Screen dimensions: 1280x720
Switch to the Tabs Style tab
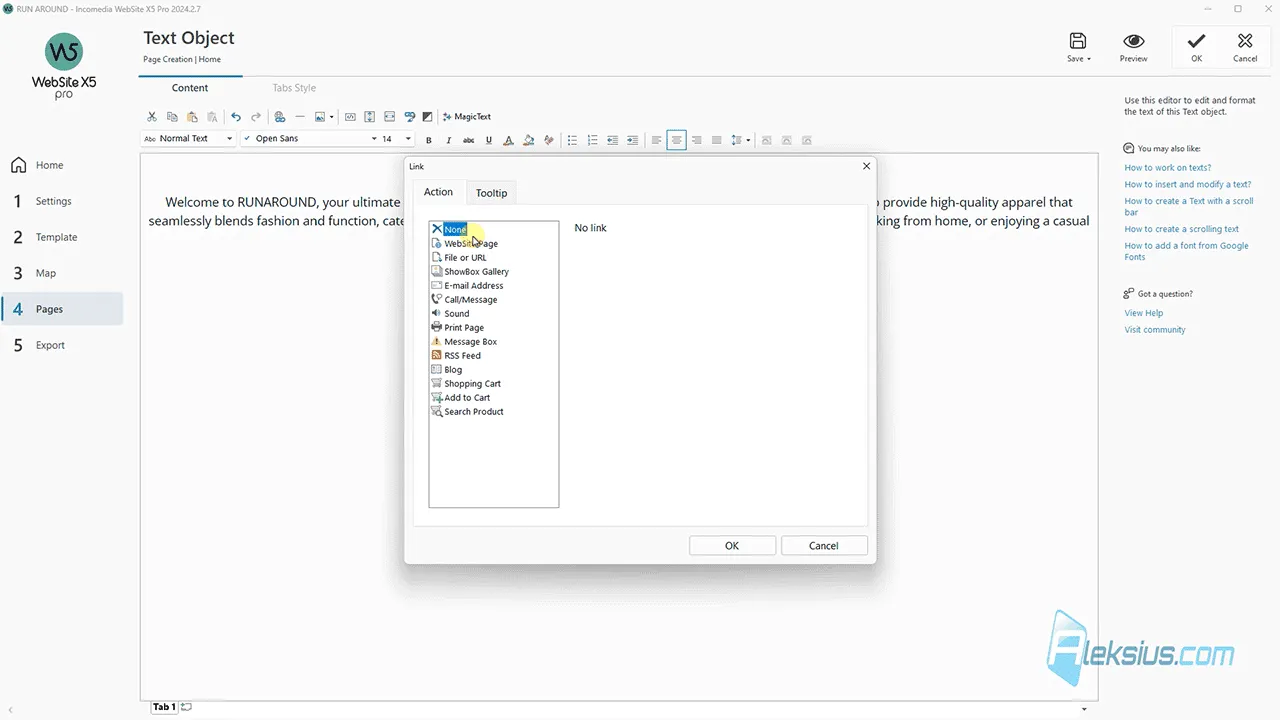[294, 88]
